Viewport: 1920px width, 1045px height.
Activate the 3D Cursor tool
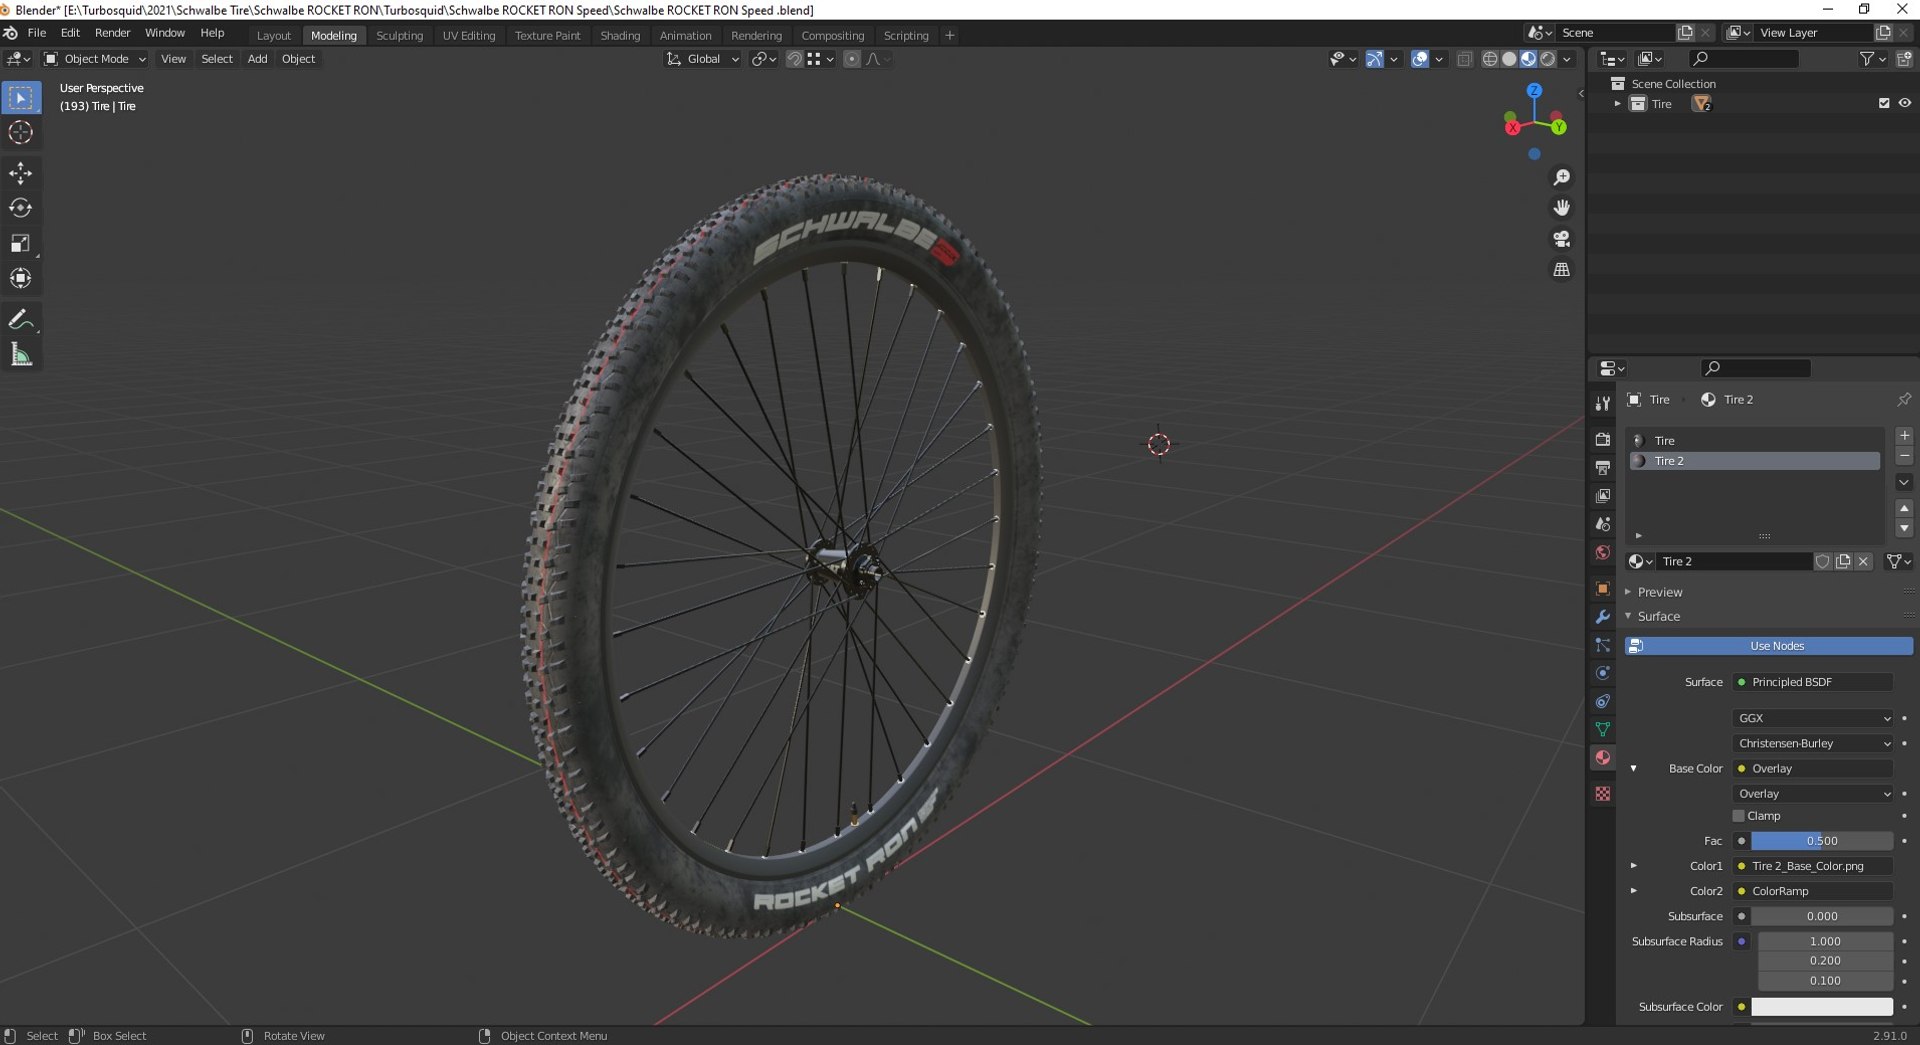(21, 133)
